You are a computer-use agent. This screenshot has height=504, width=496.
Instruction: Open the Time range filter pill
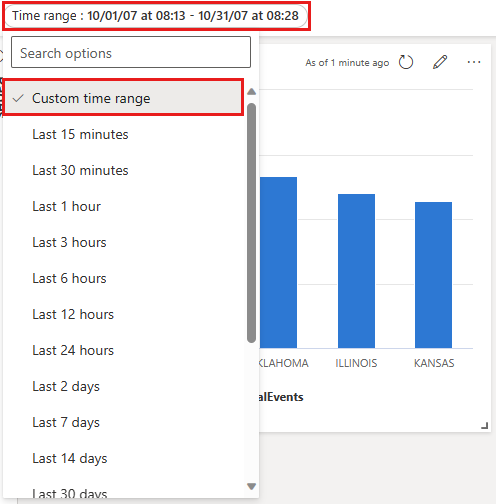[x=156, y=16]
